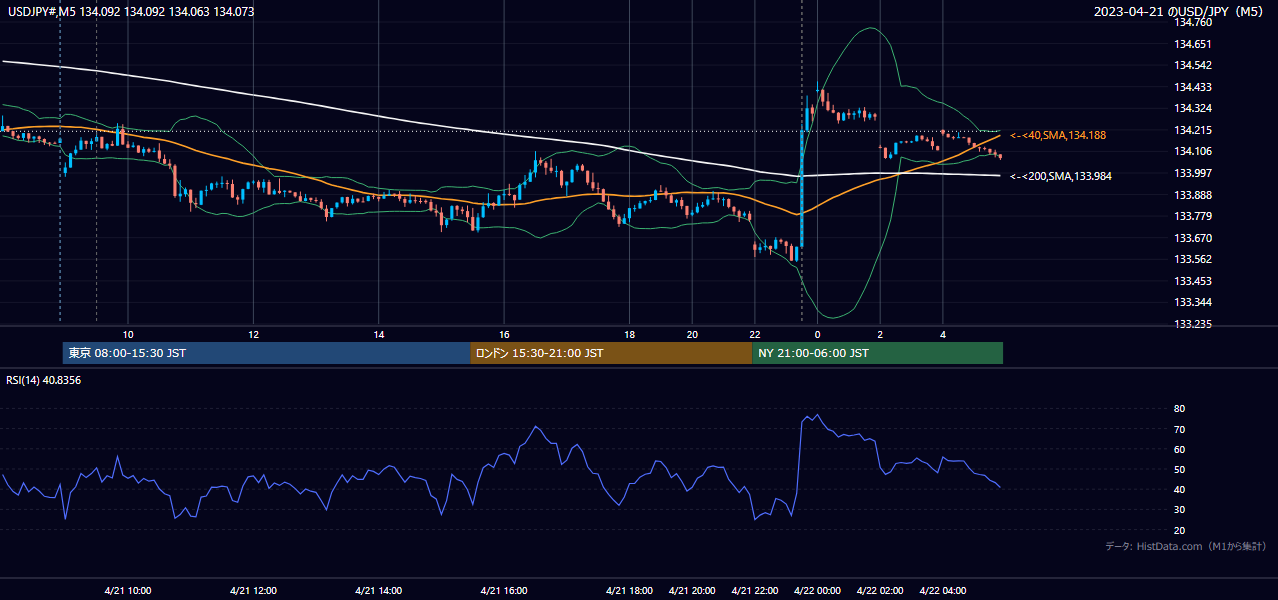The image size is (1278, 600).
Task: Click hour tick 4 under price chart
Action: tap(943, 334)
